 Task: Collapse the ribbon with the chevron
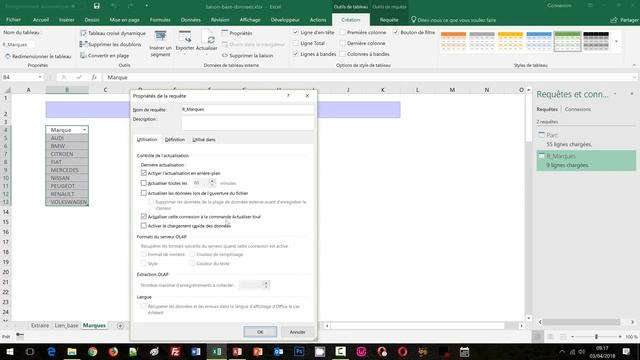tap(634, 65)
